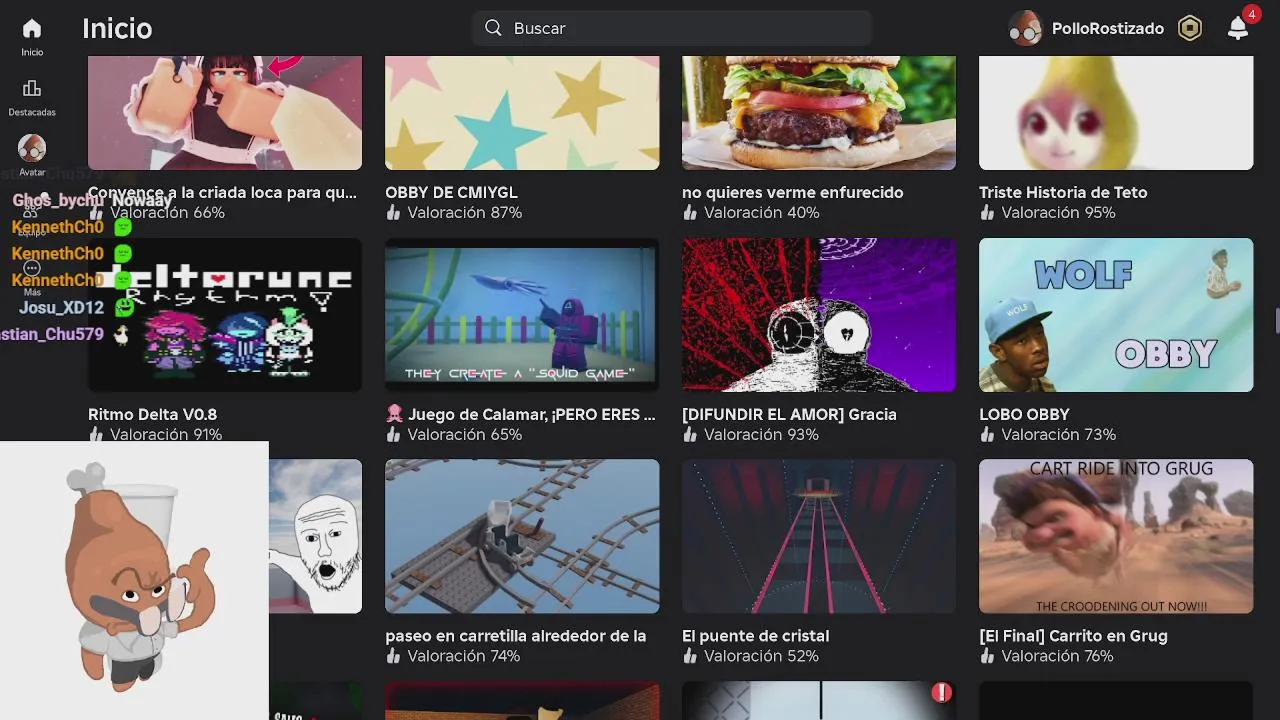Click thumbs-up icon beside Valoración 65%
This screenshot has height=720, width=1280.
[x=393, y=435]
